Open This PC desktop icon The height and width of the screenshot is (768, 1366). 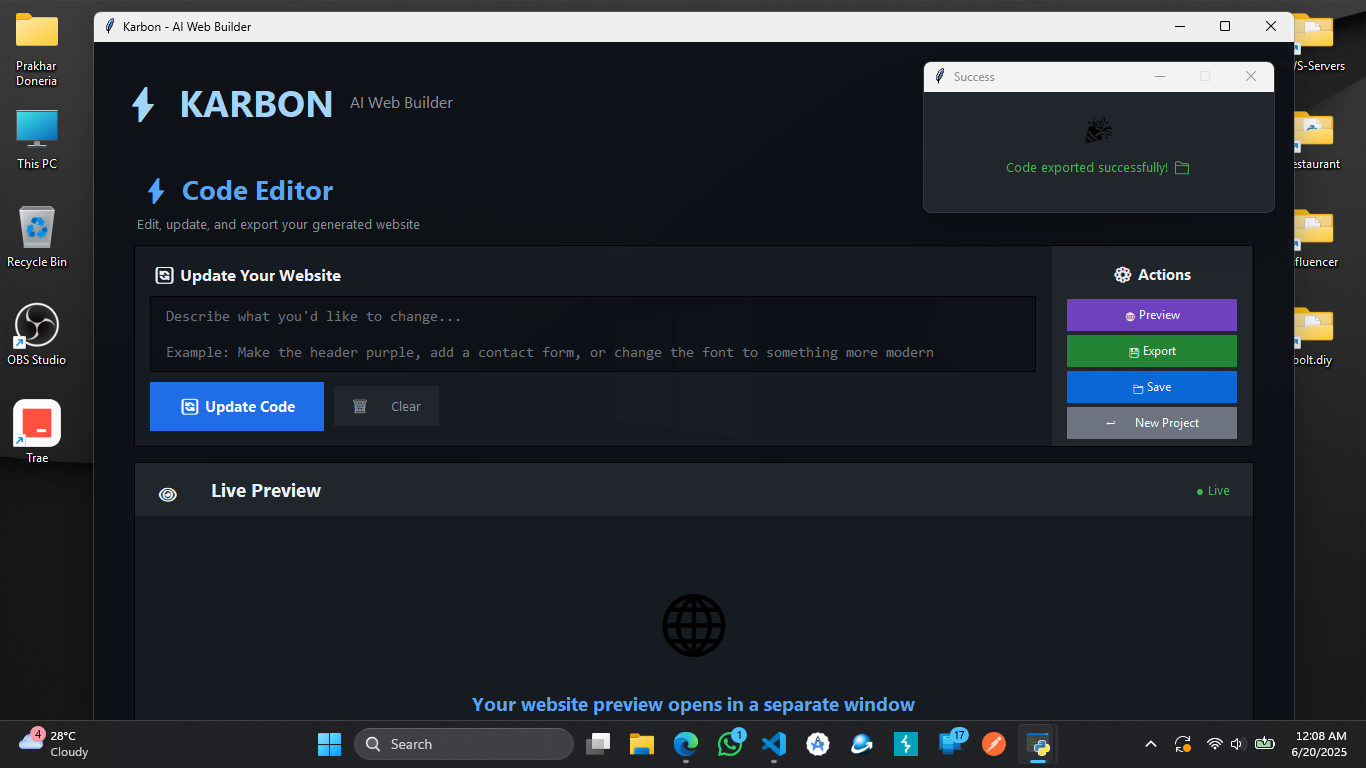click(x=37, y=139)
